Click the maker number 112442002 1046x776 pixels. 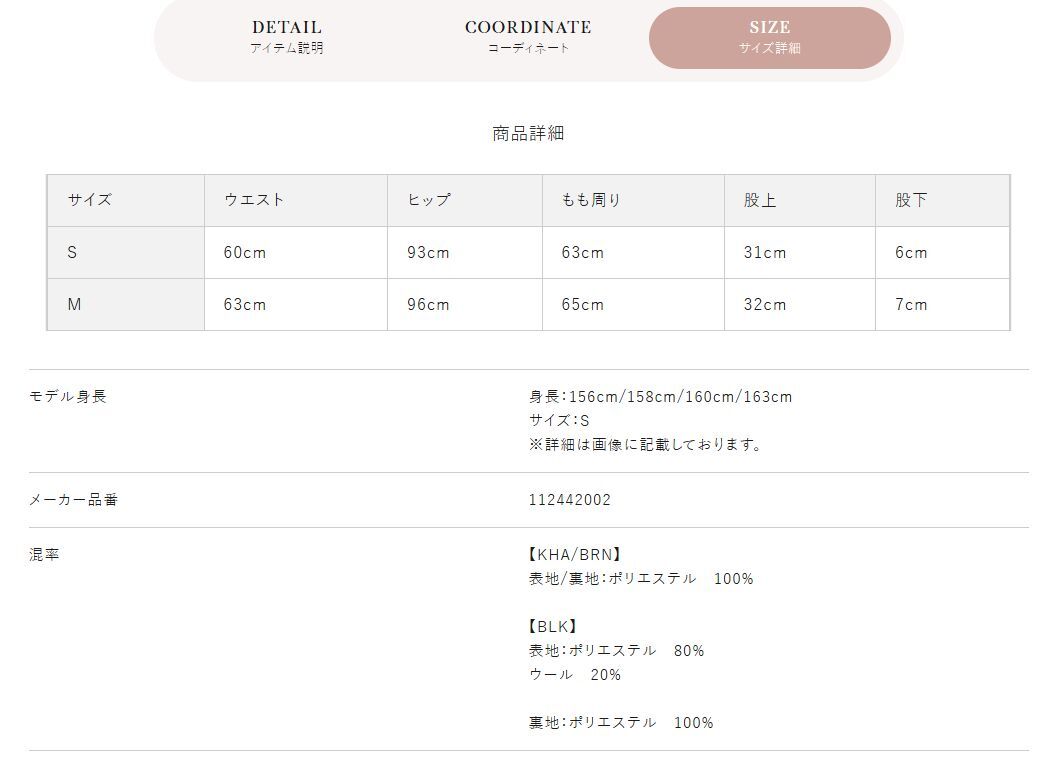point(570,500)
